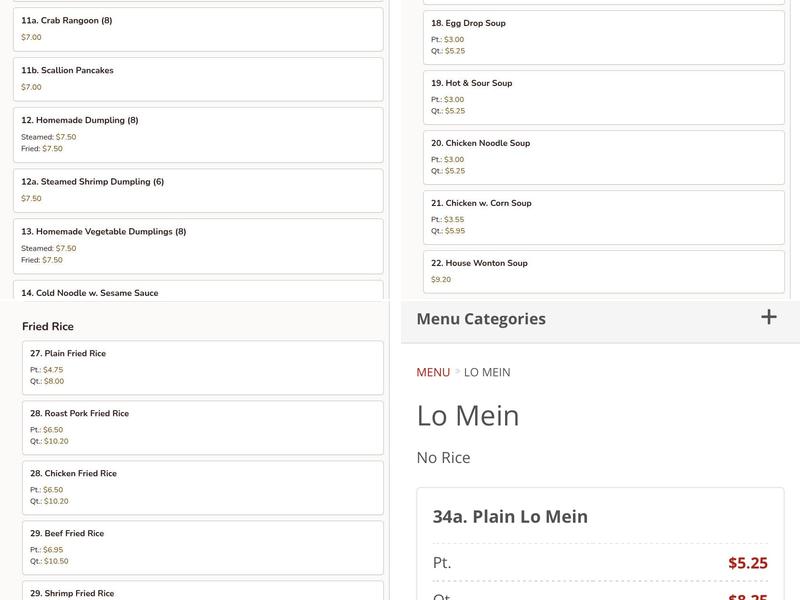Open Chicken Fried Rice card
The image size is (800, 600).
click(202, 486)
